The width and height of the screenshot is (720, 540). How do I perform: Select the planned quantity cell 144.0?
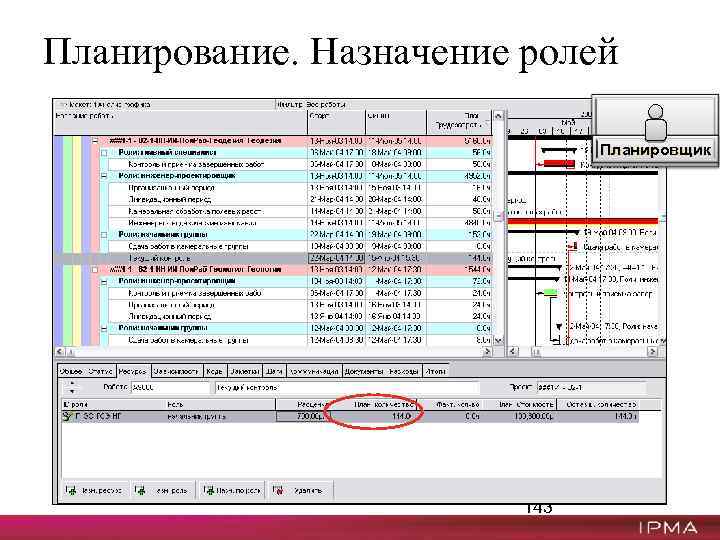click(372, 416)
